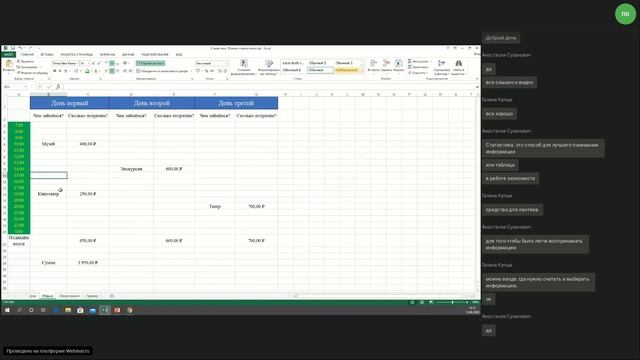The width and height of the screenshot is (640, 360).
Task: Open the Merge and Center dropdown arrow
Action: point(191,71)
